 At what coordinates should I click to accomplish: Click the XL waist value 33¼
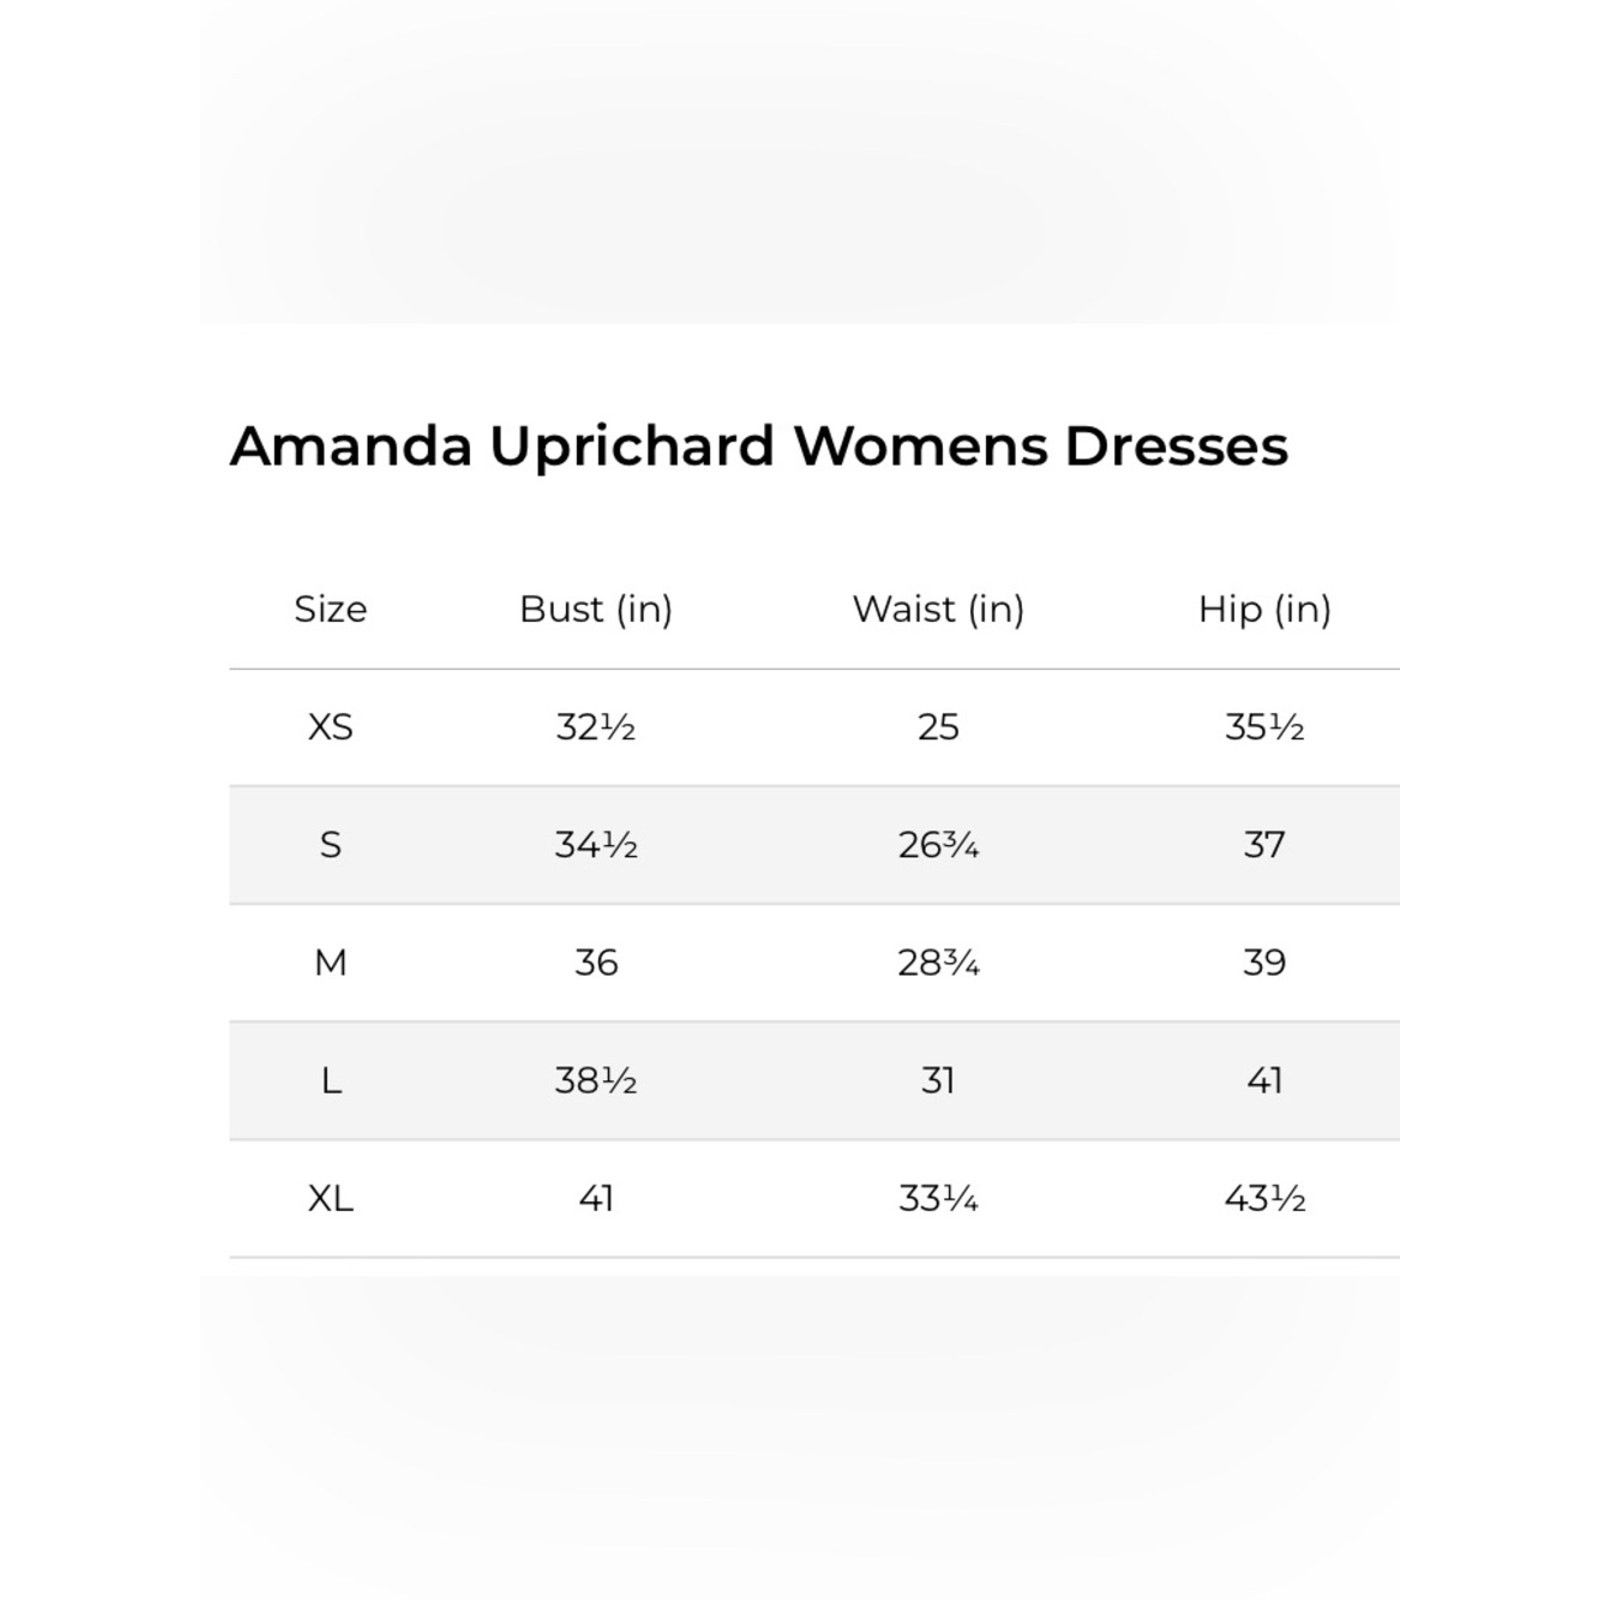pos(938,1198)
